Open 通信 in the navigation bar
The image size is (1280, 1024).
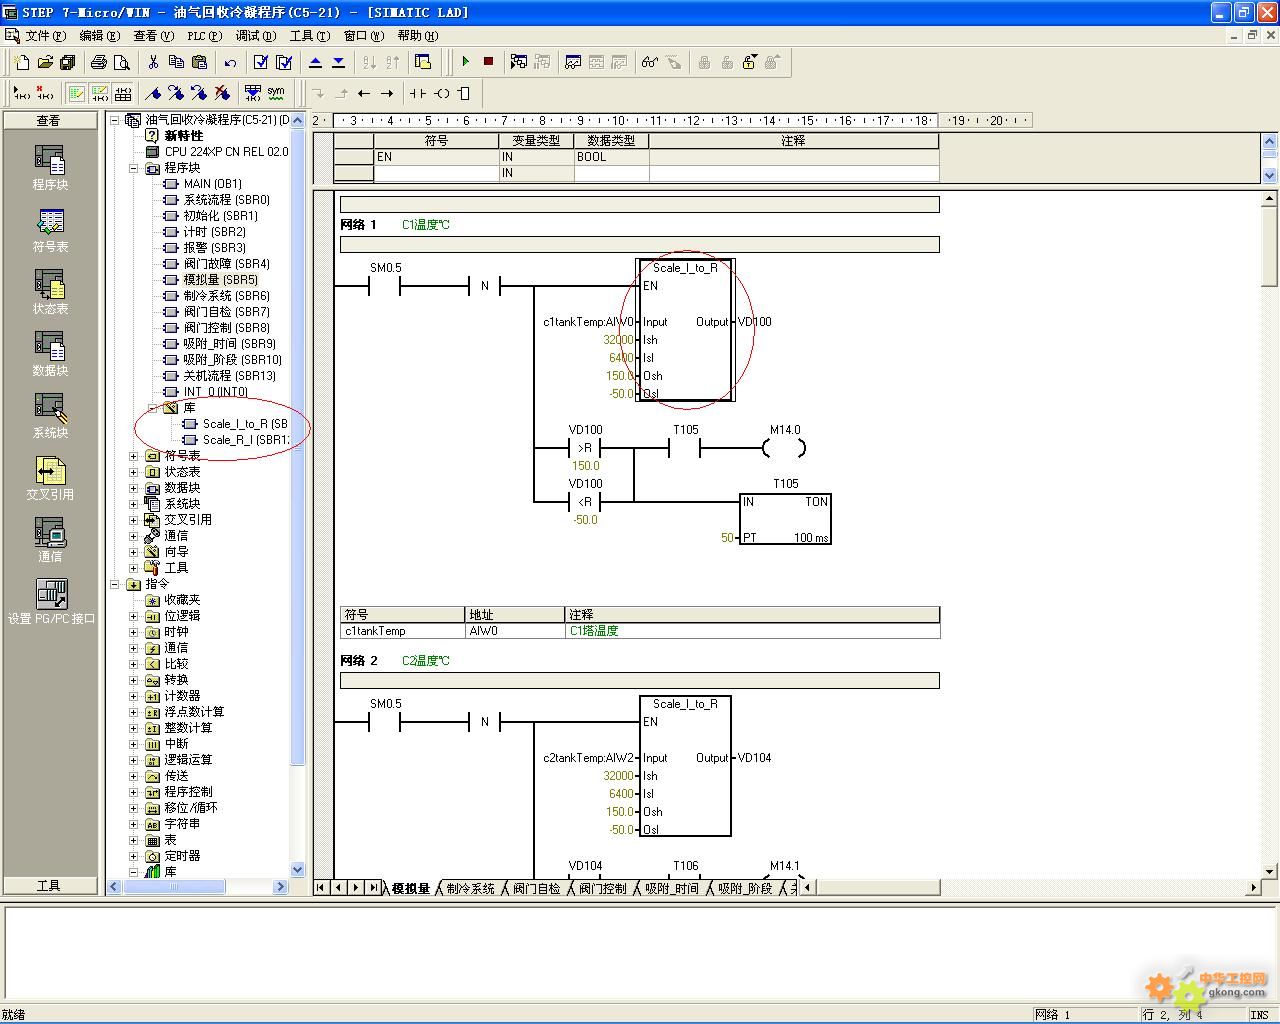click(50, 540)
